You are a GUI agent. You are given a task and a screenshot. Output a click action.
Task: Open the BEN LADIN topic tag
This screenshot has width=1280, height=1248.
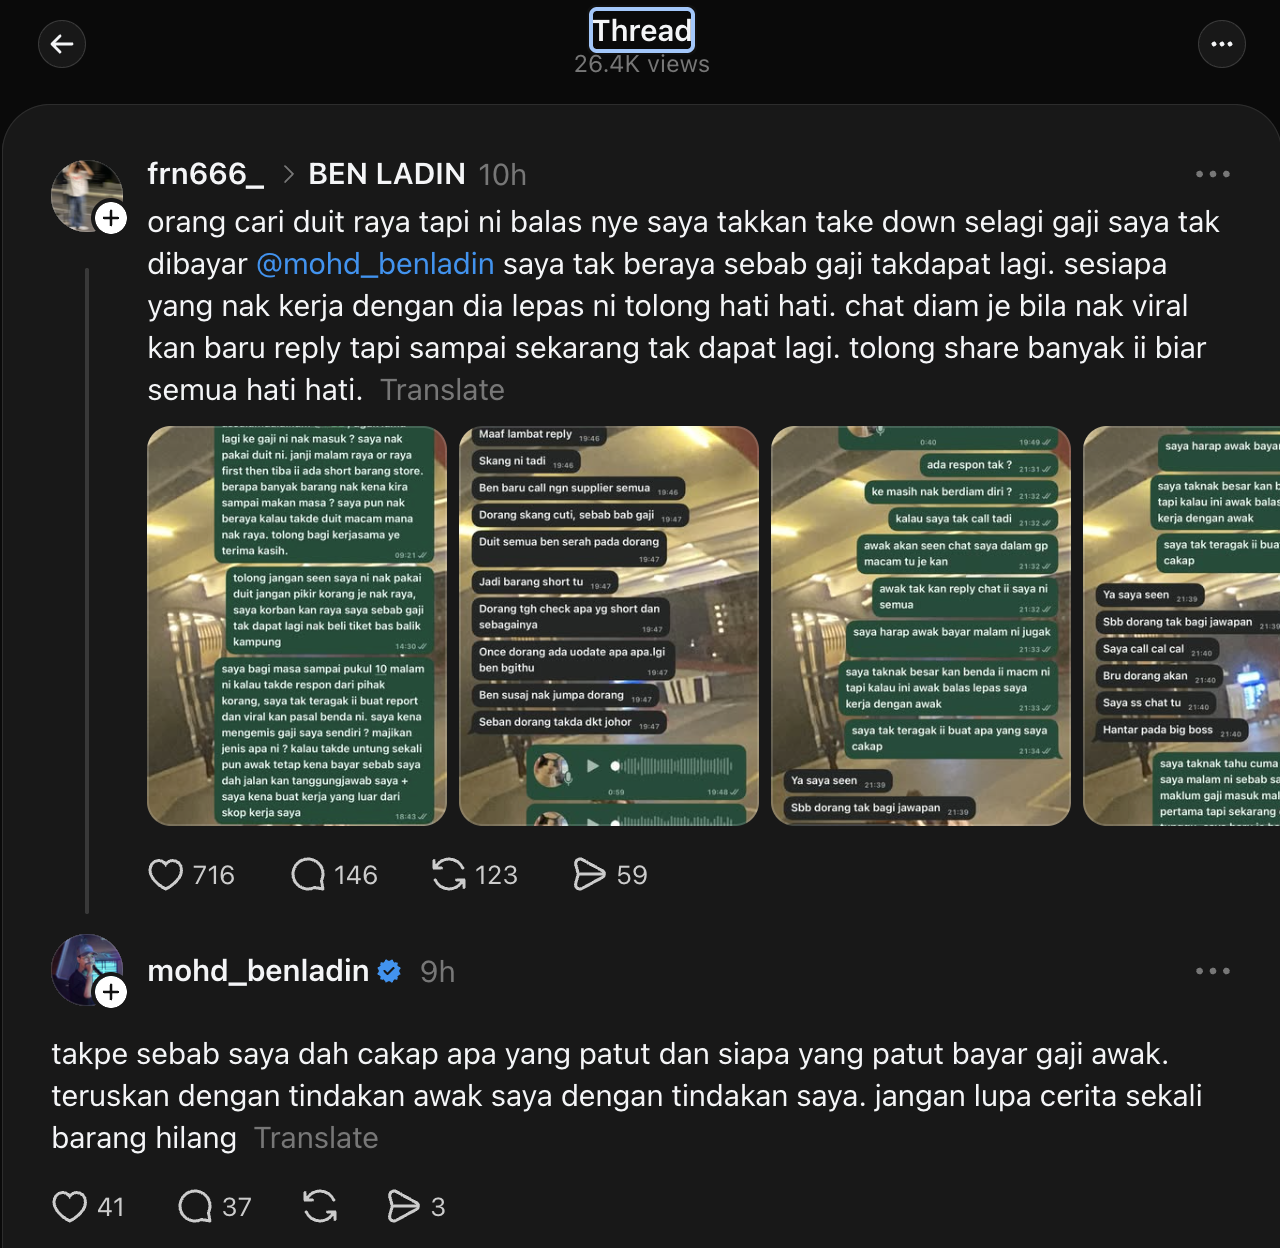coord(387,174)
